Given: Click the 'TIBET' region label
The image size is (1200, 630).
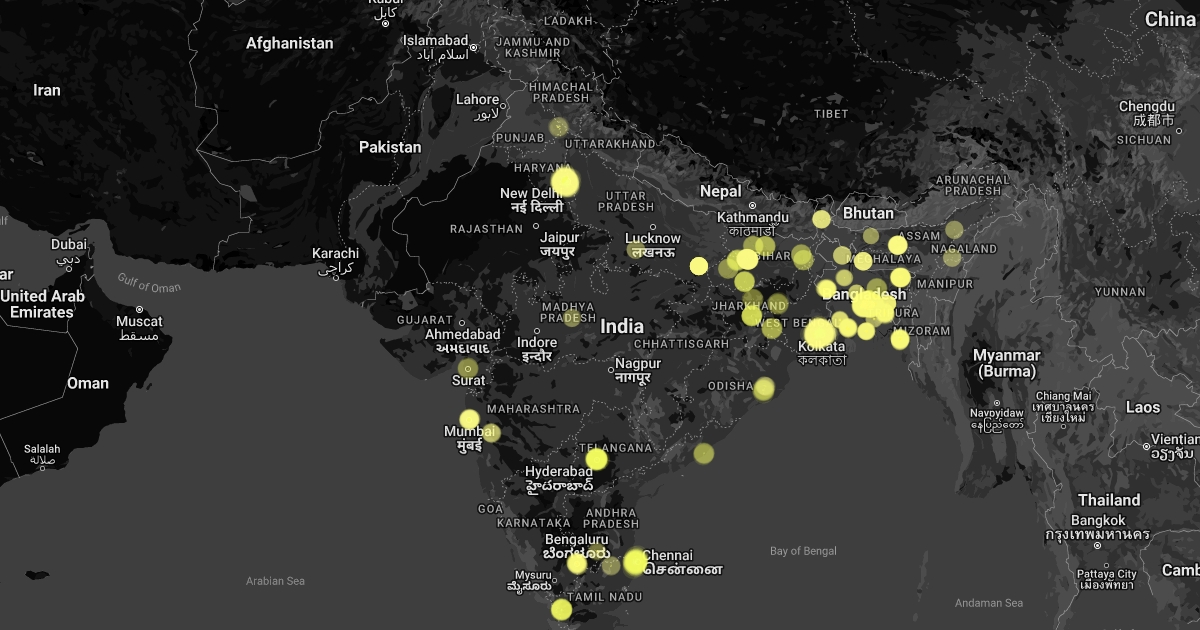Looking at the screenshot, I should [x=830, y=114].
